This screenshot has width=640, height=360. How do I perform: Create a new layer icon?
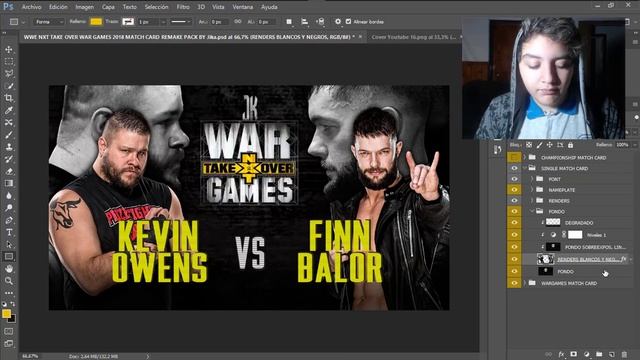click(612, 354)
